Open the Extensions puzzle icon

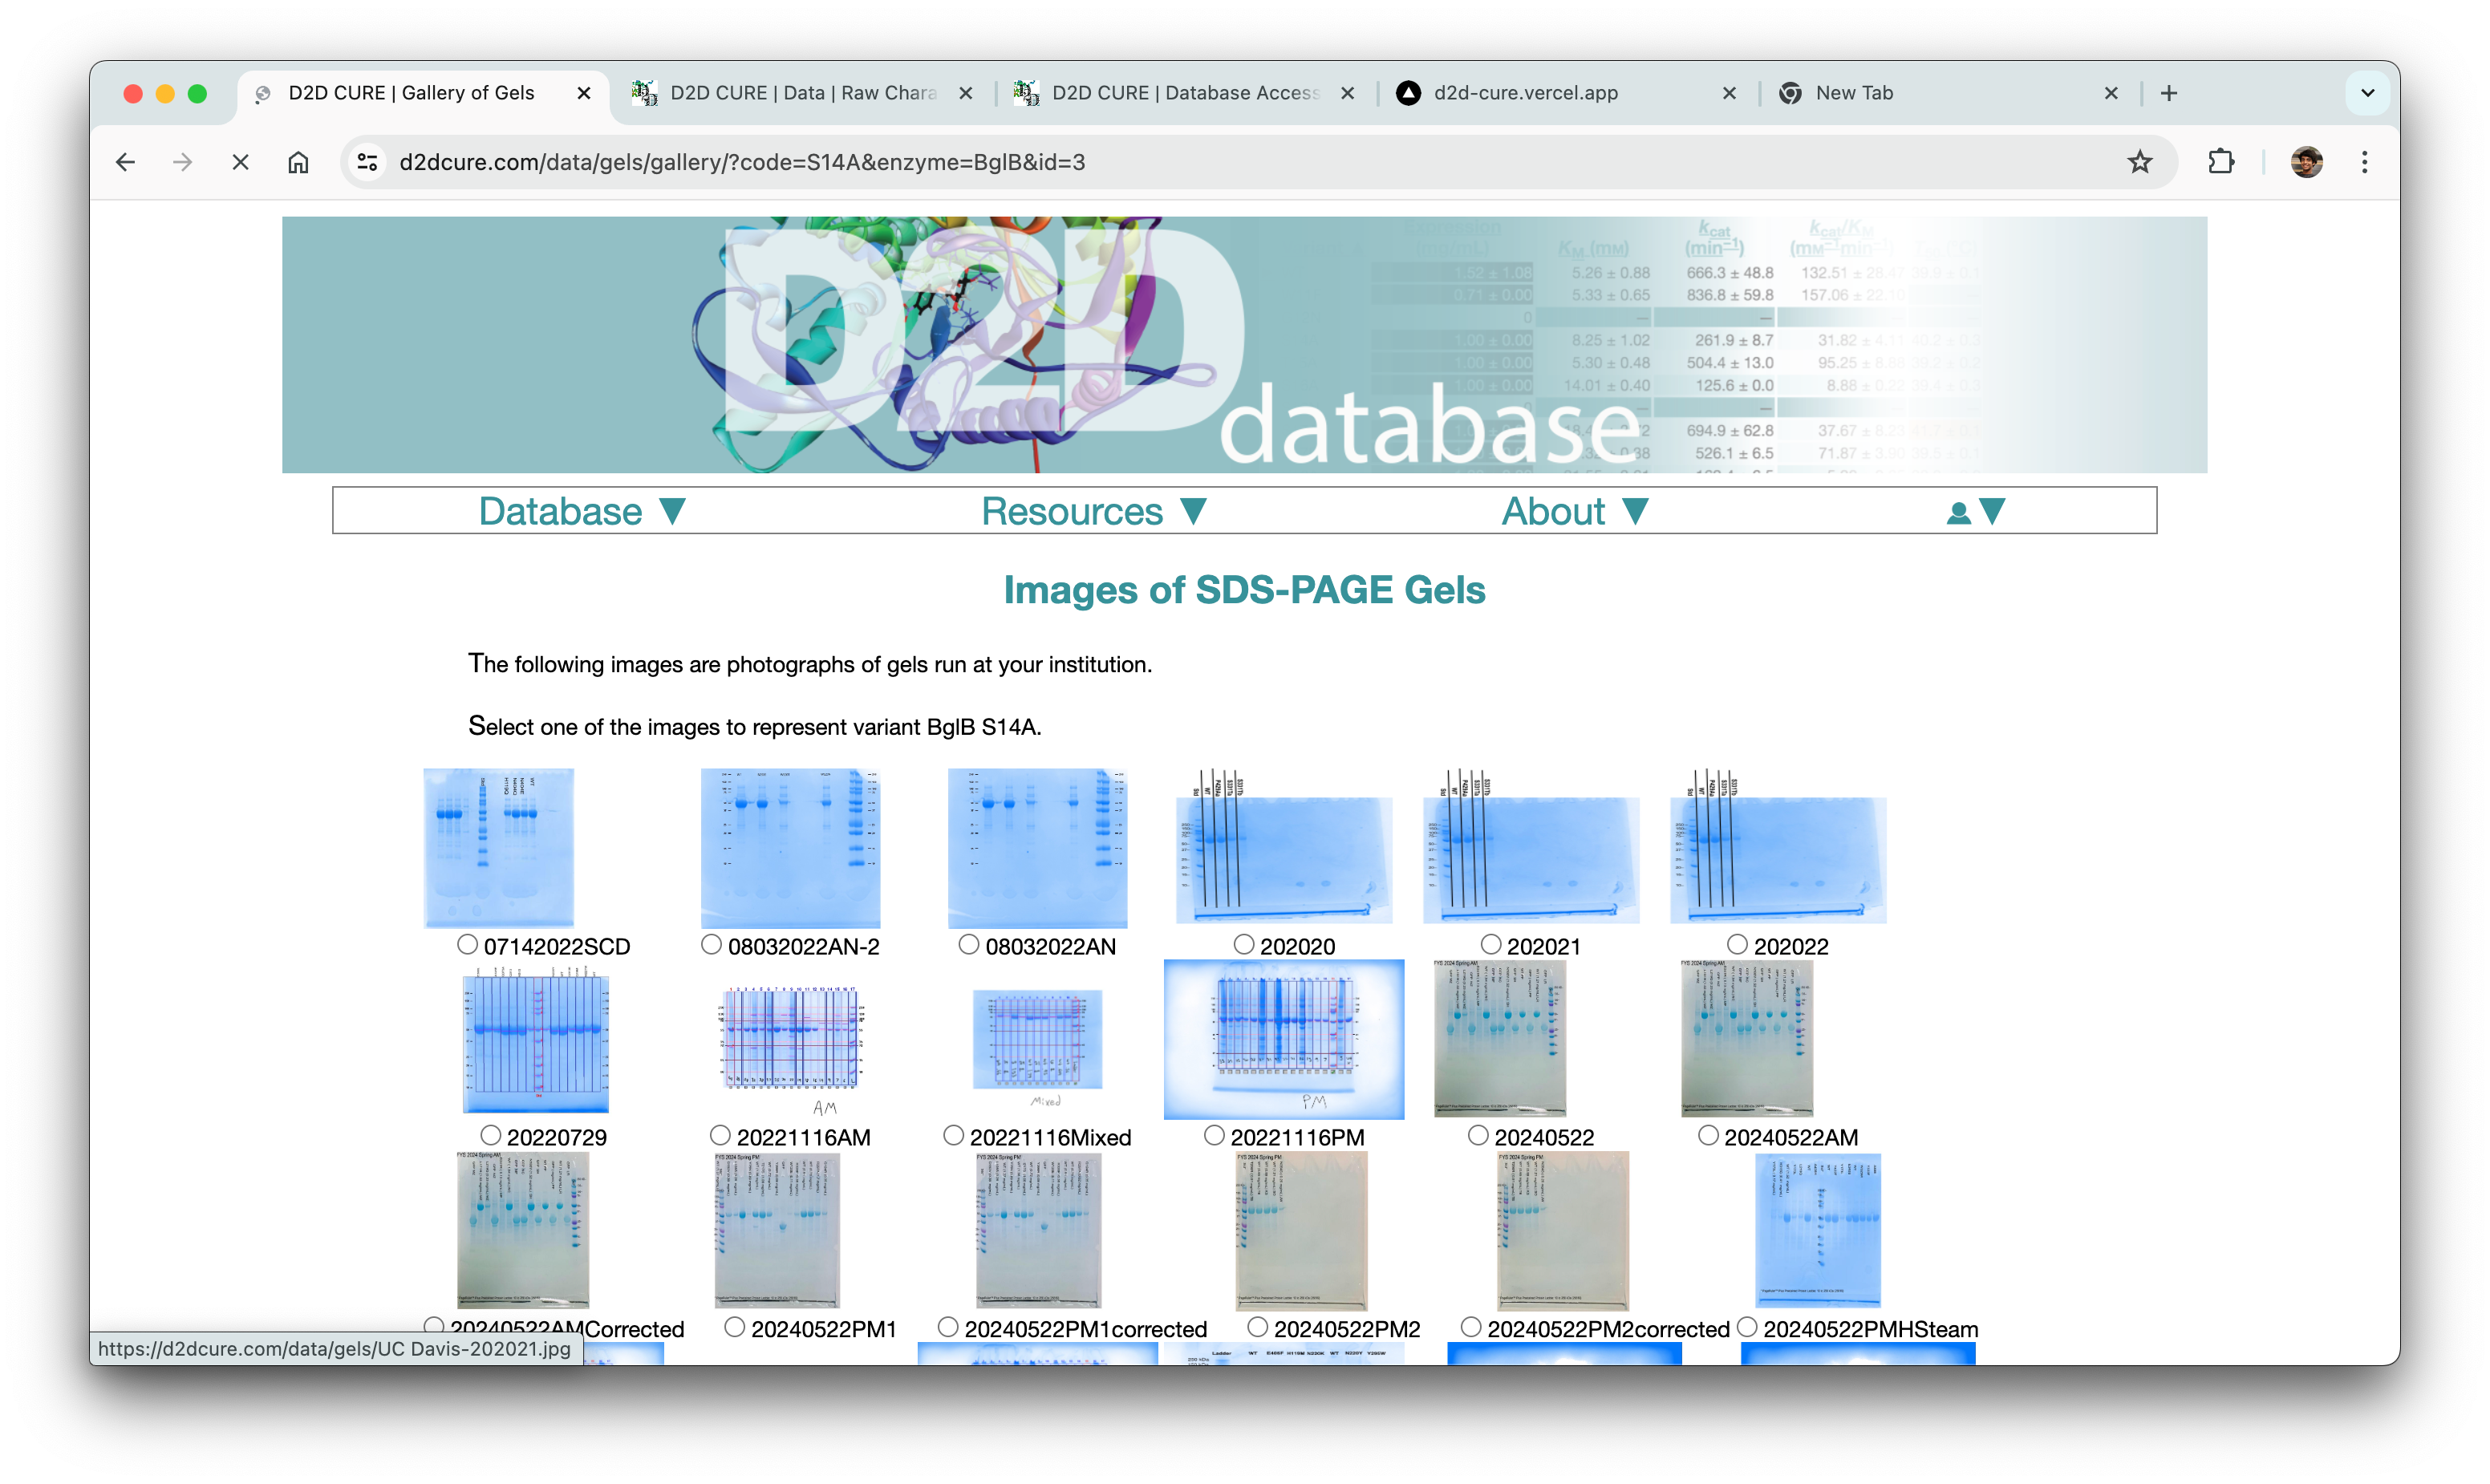click(2220, 162)
